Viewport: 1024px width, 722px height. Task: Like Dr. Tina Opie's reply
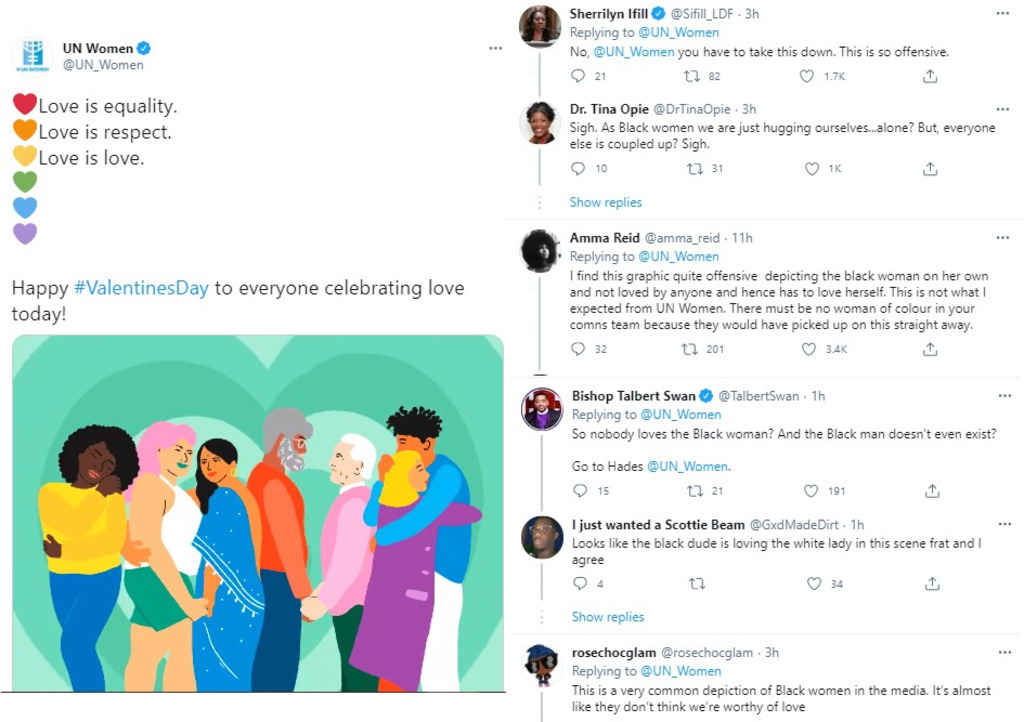click(x=812, y=169)
